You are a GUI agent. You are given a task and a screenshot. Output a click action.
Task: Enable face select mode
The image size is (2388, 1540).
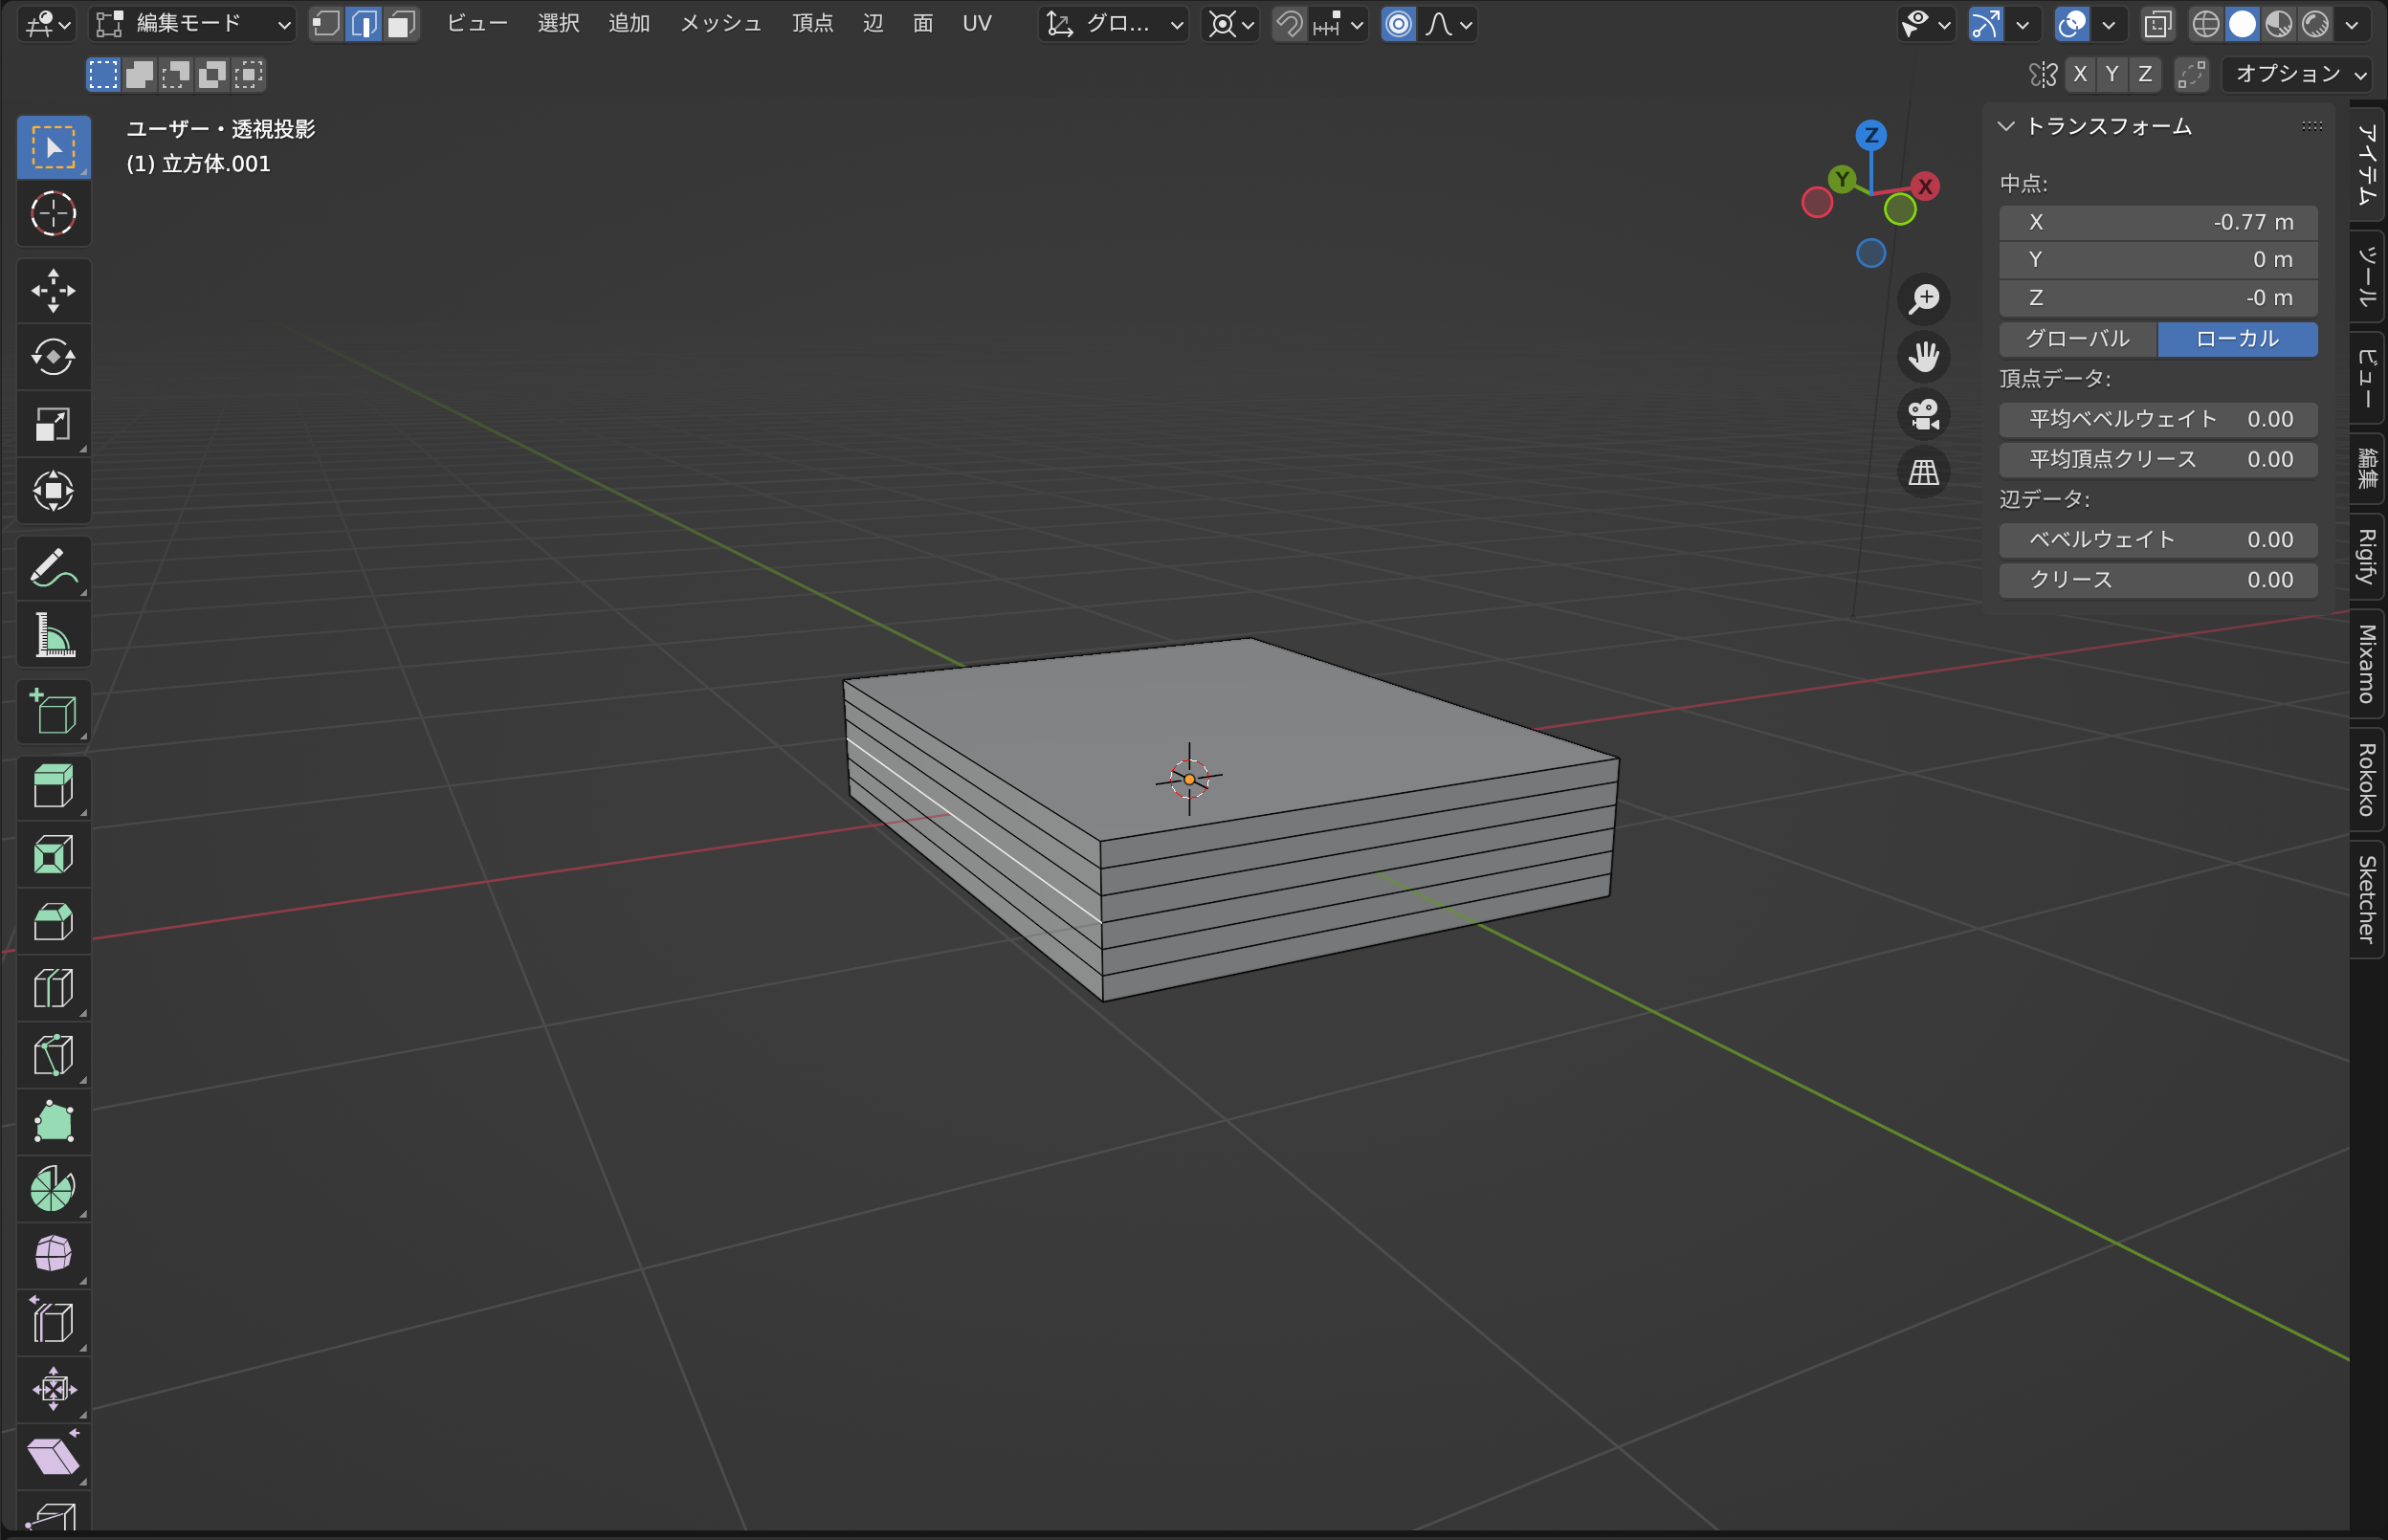coord(401,23)
